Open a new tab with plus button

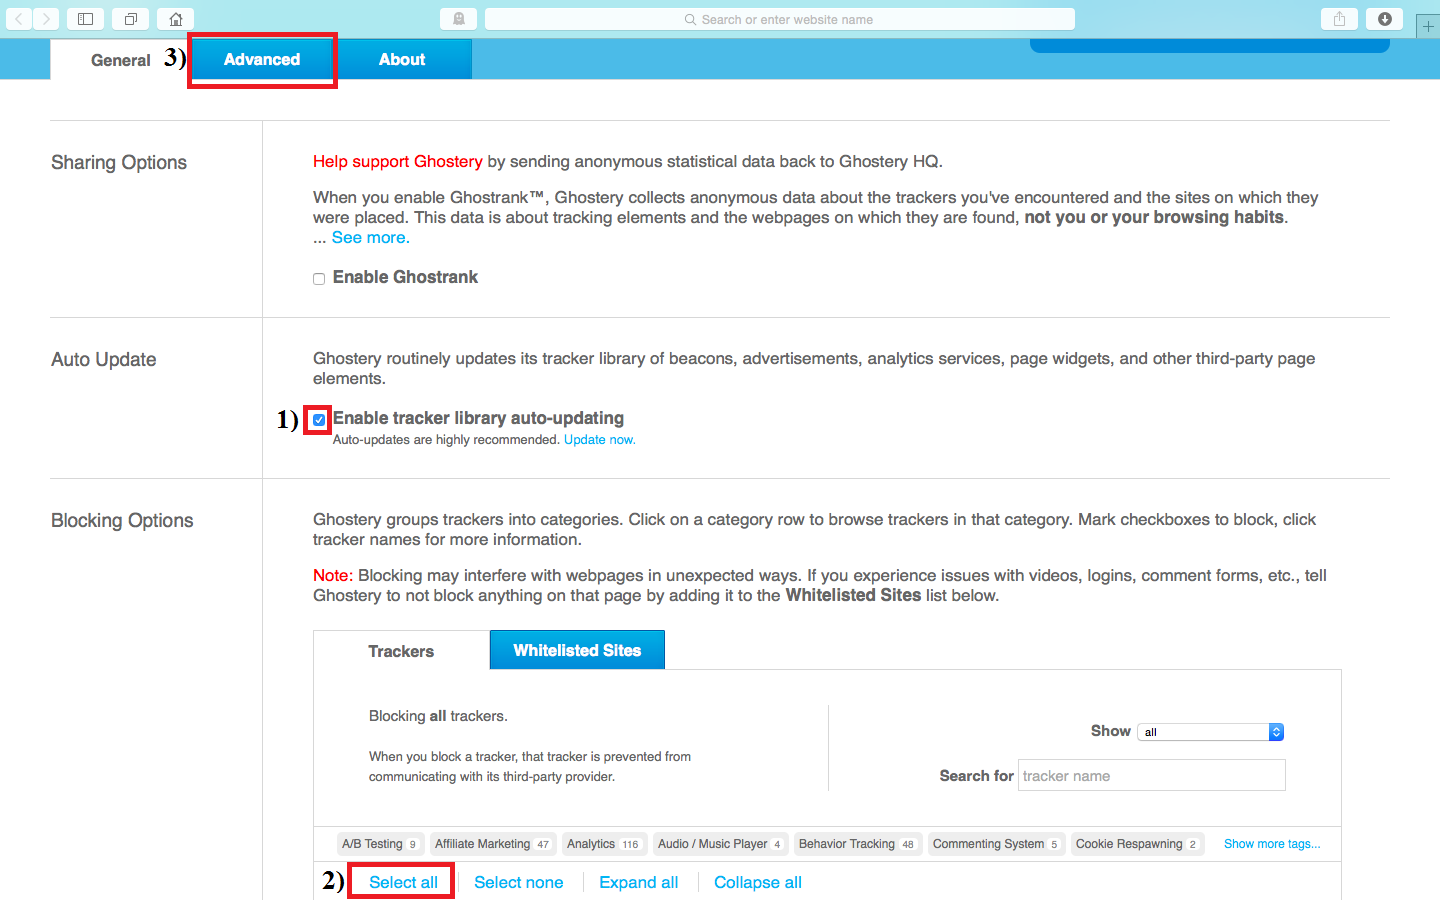[x=1428, y=26]
